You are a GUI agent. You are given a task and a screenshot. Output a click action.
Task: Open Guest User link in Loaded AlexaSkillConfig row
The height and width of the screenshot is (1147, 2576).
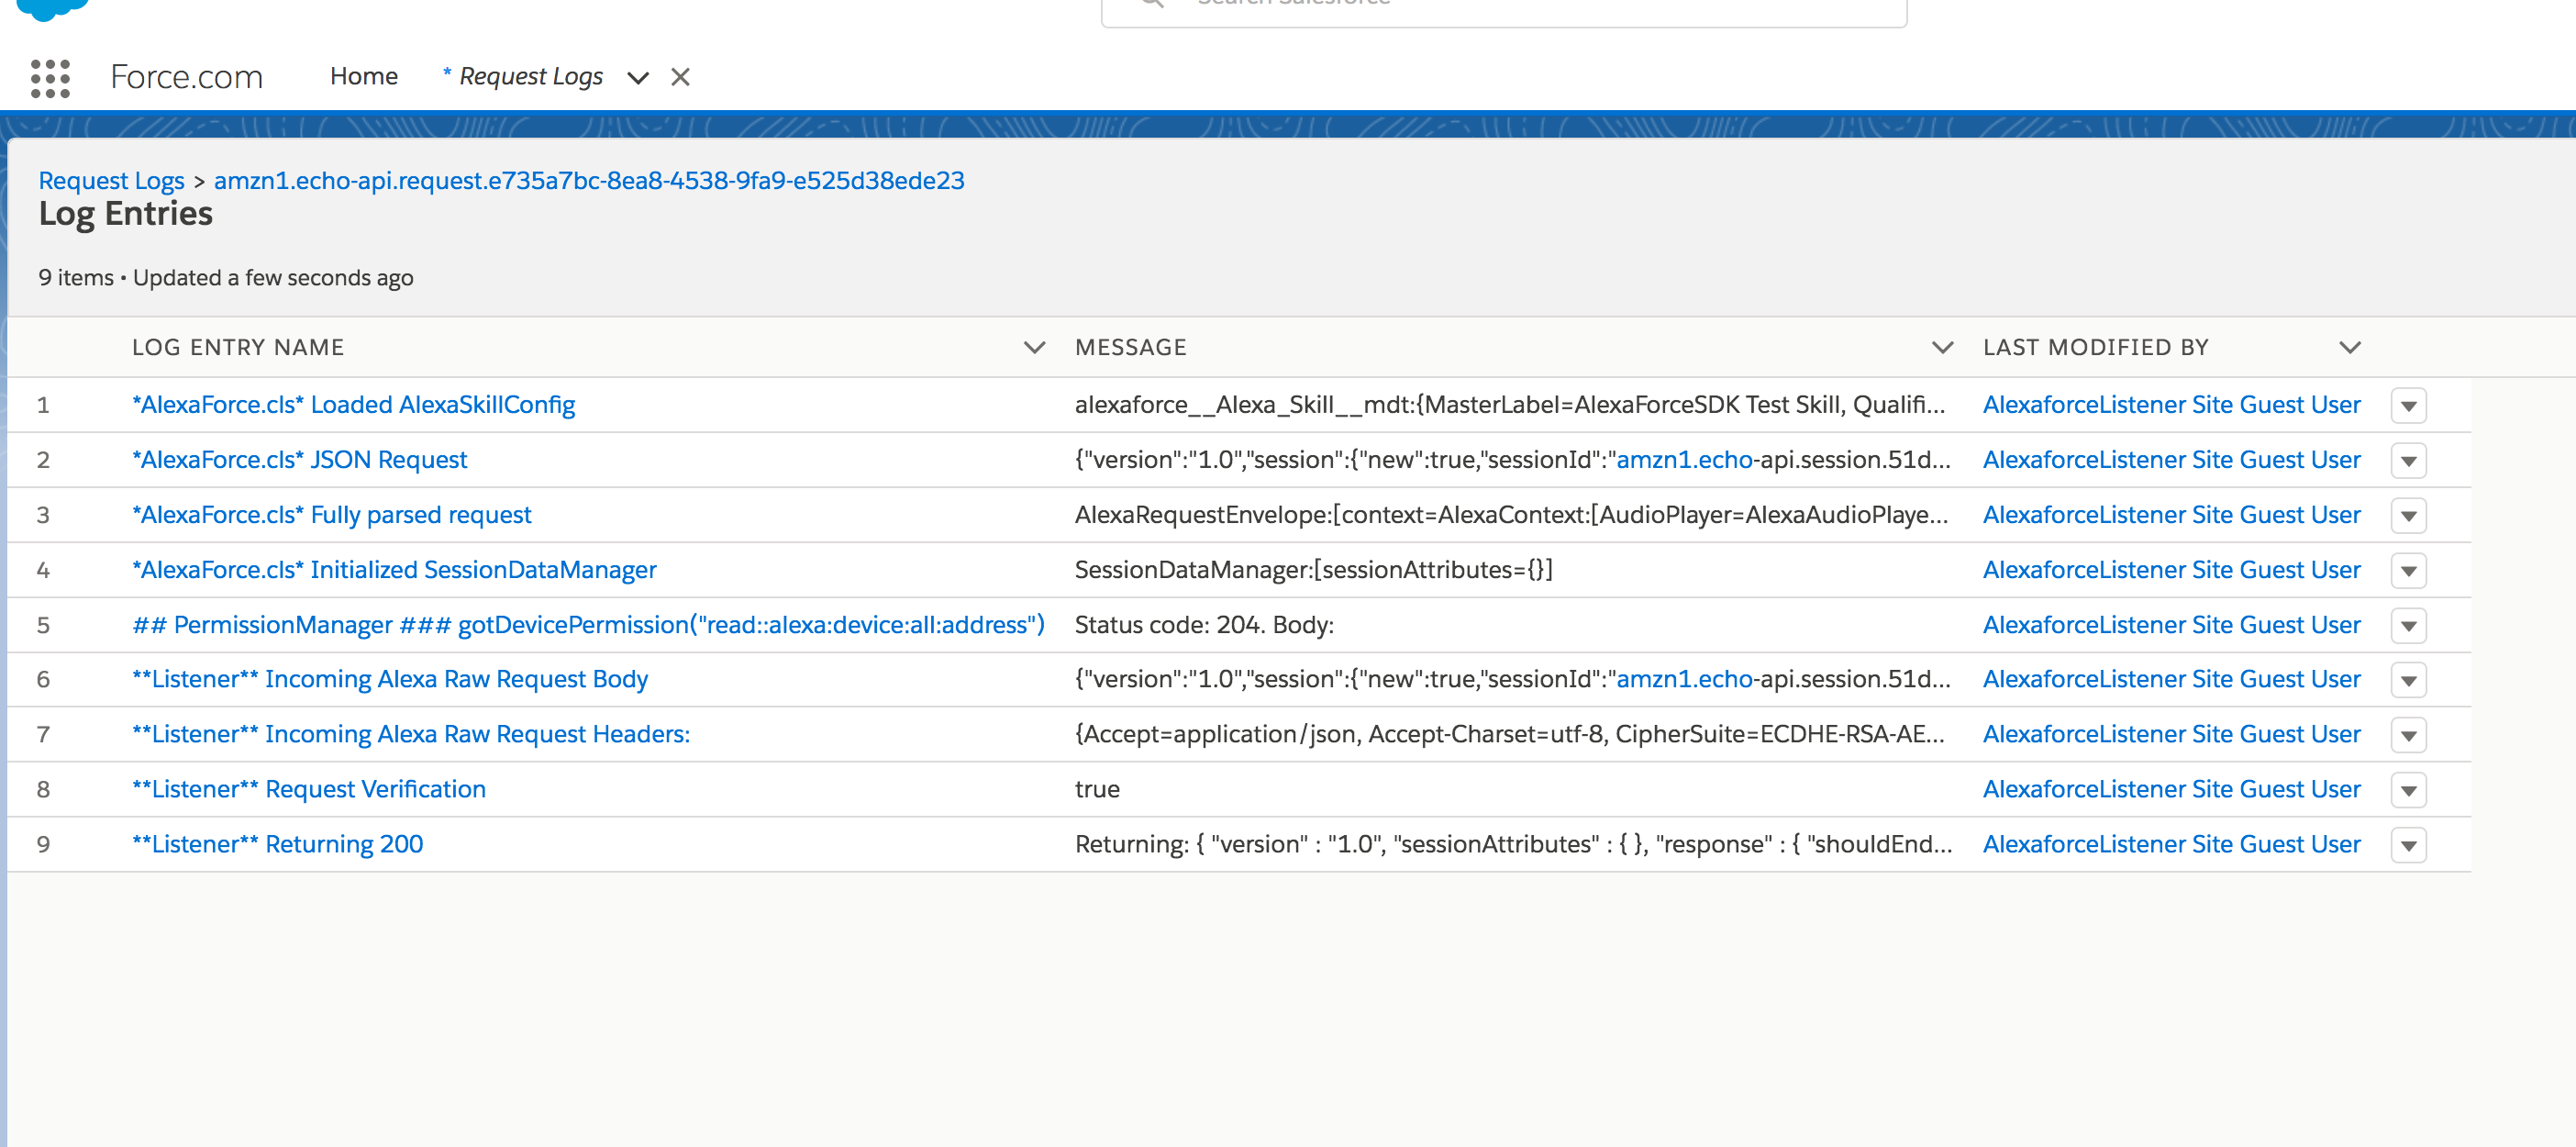pos(2171,404)
